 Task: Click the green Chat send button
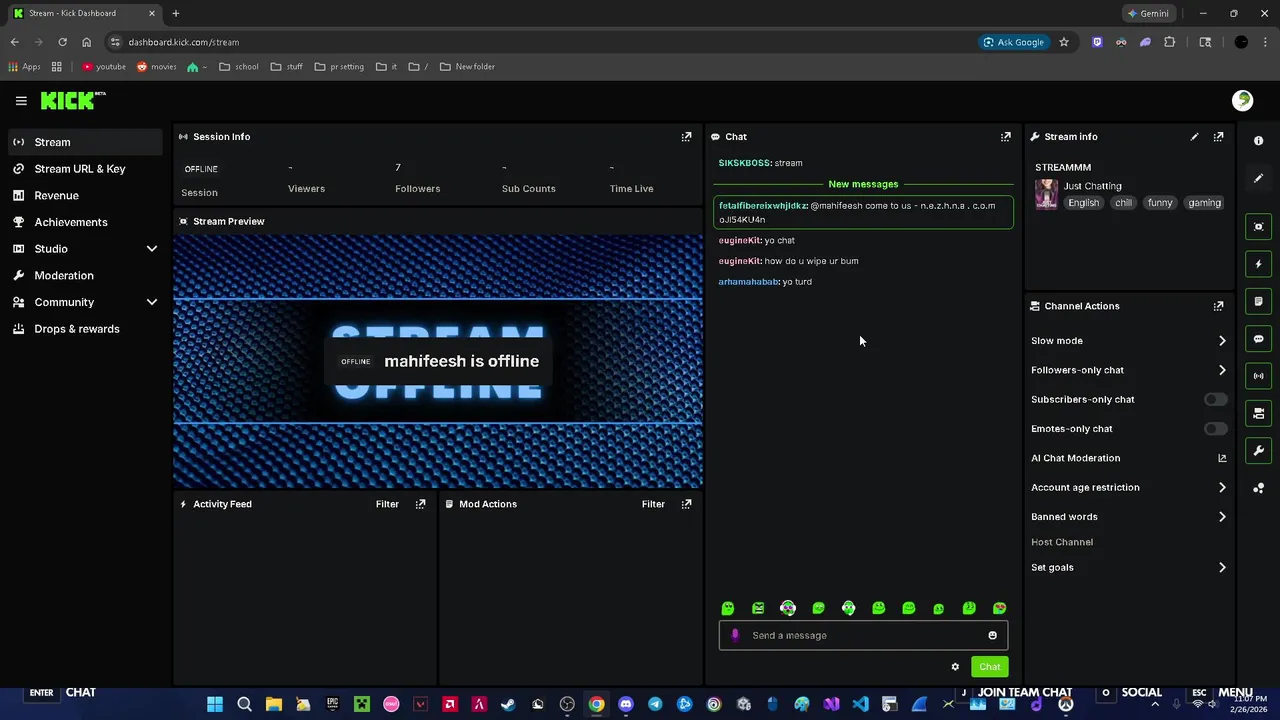point(989,667)
